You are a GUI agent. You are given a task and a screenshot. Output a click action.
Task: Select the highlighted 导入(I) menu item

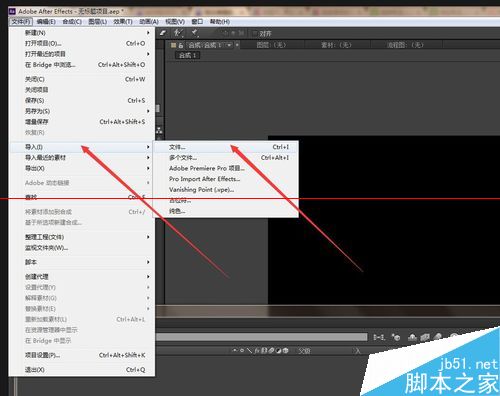click(x=82, y=147)
